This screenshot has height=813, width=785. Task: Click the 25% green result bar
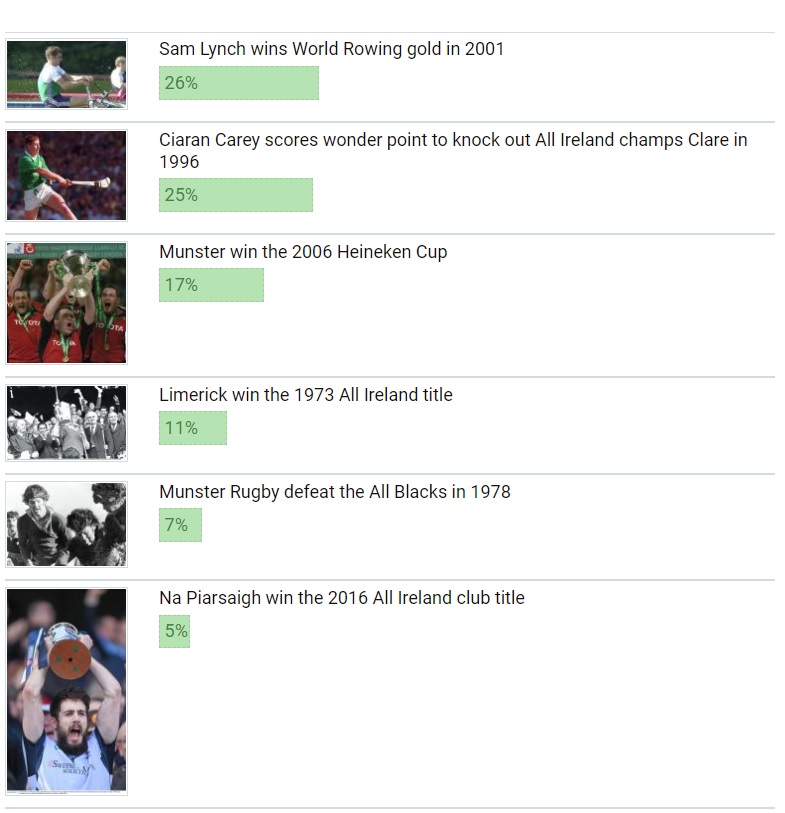point(235,195)
